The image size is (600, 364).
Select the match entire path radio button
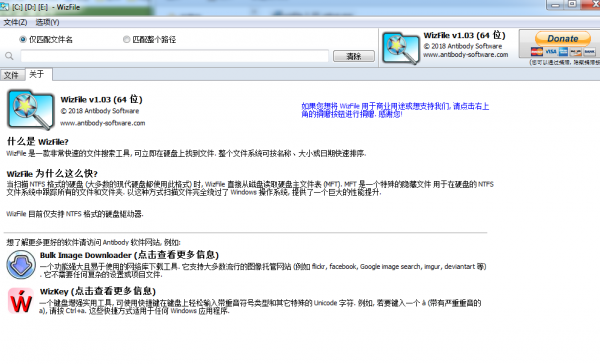click(126, 39)
